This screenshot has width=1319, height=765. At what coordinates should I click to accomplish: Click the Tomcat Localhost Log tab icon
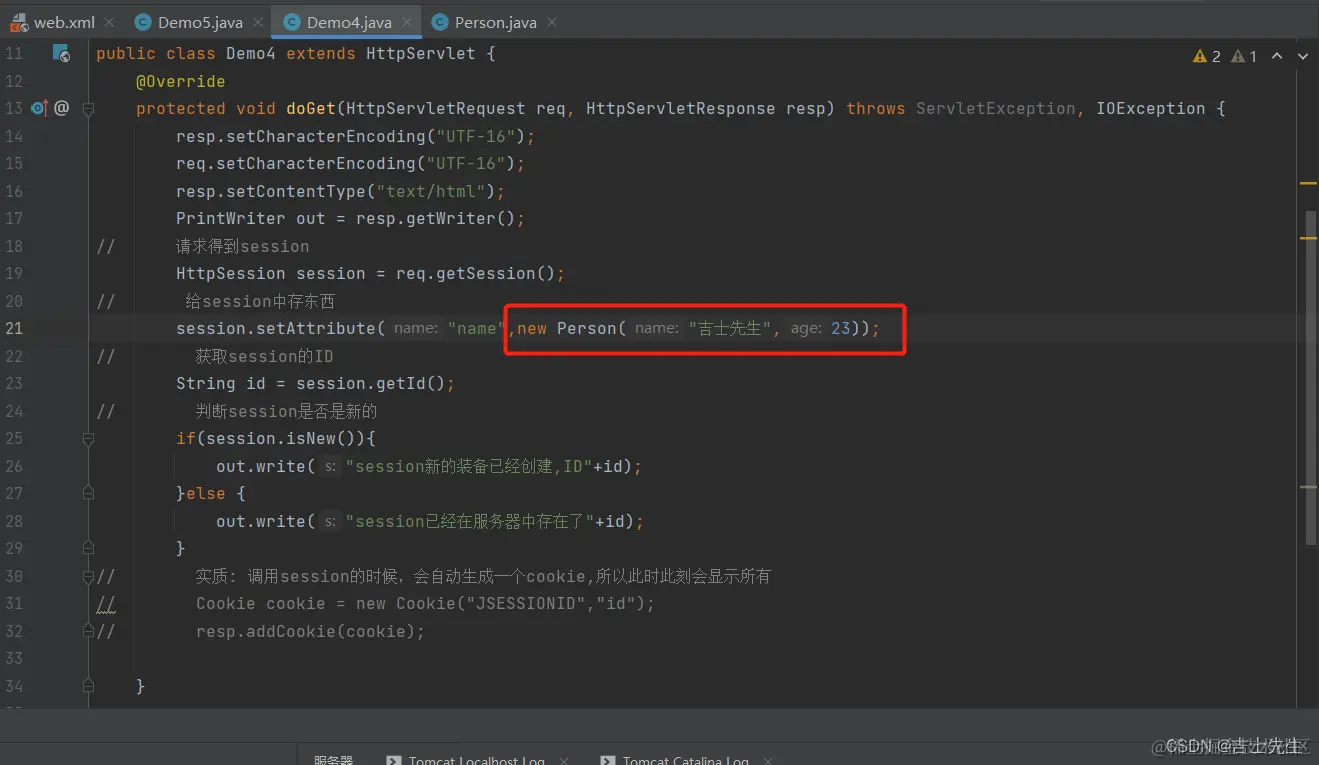point(394,761)
